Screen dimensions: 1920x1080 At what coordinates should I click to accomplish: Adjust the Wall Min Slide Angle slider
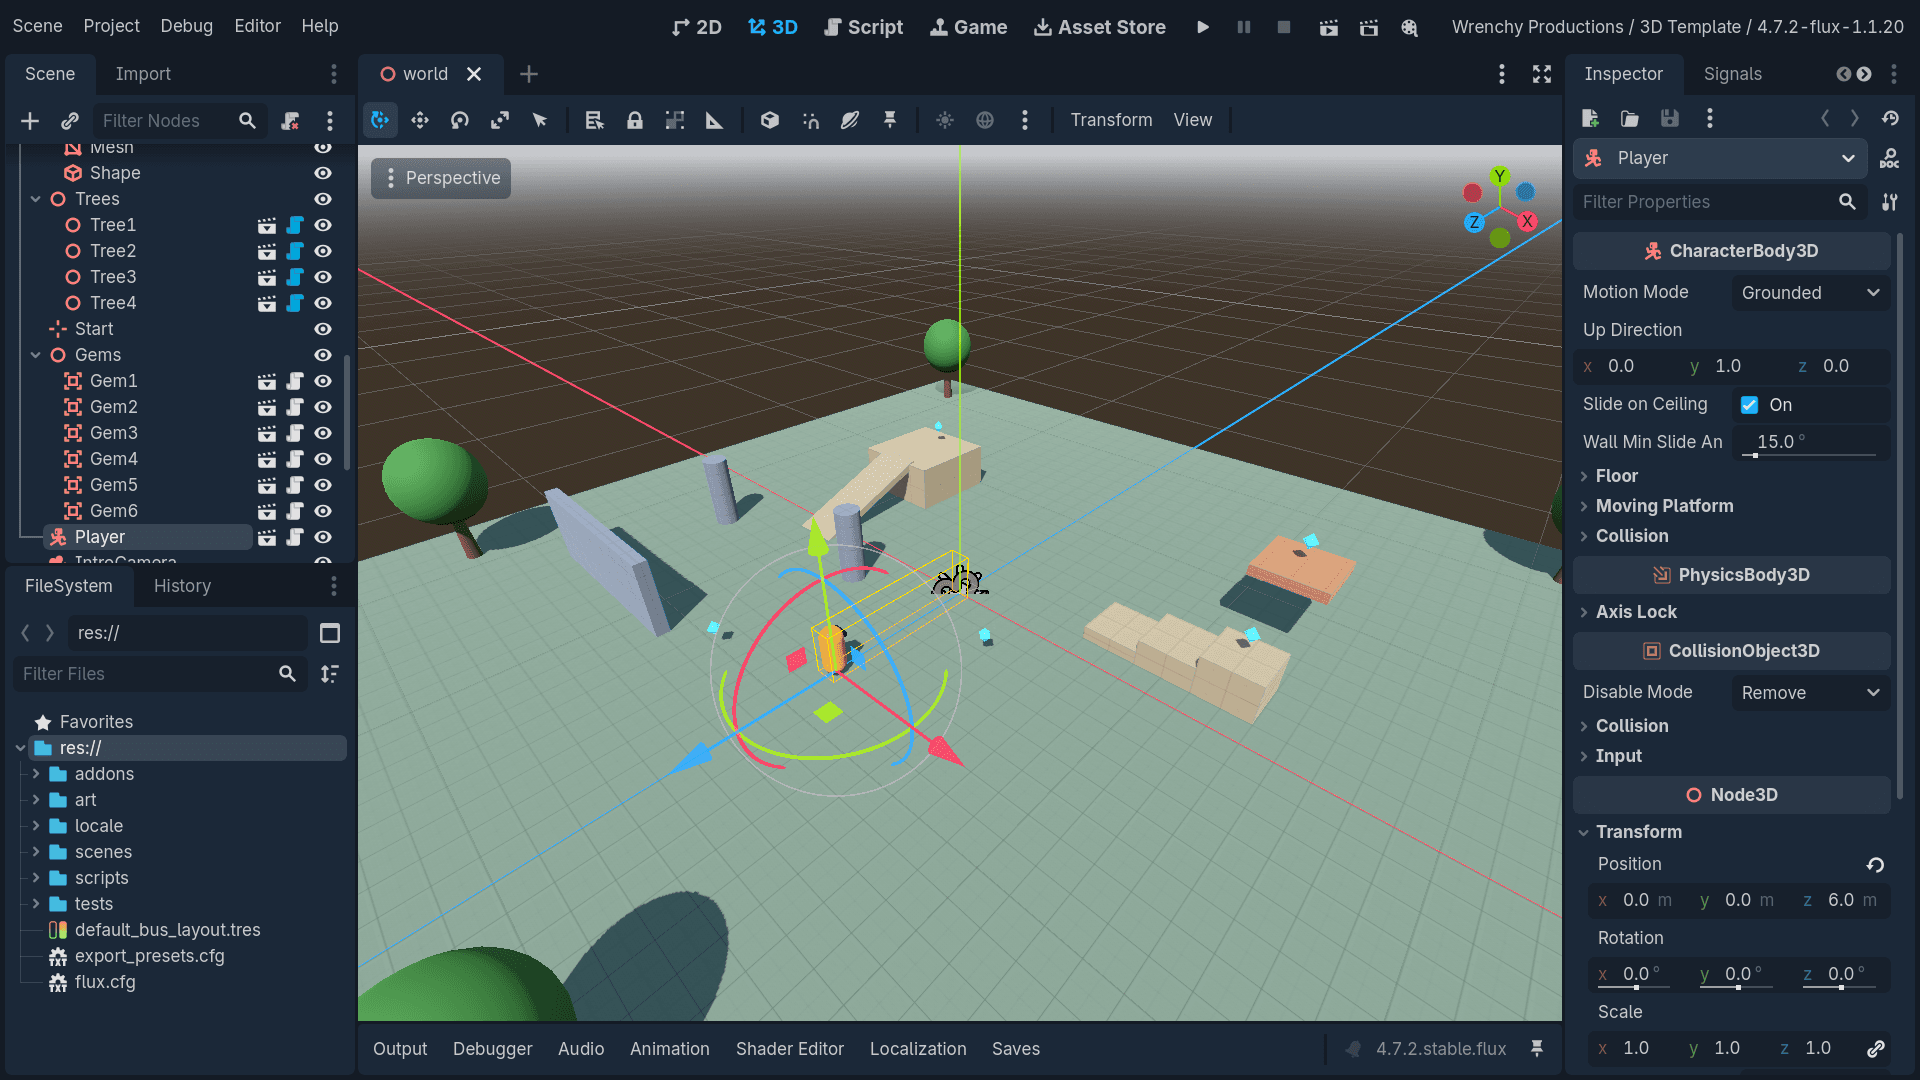[x=1811, y=455]
